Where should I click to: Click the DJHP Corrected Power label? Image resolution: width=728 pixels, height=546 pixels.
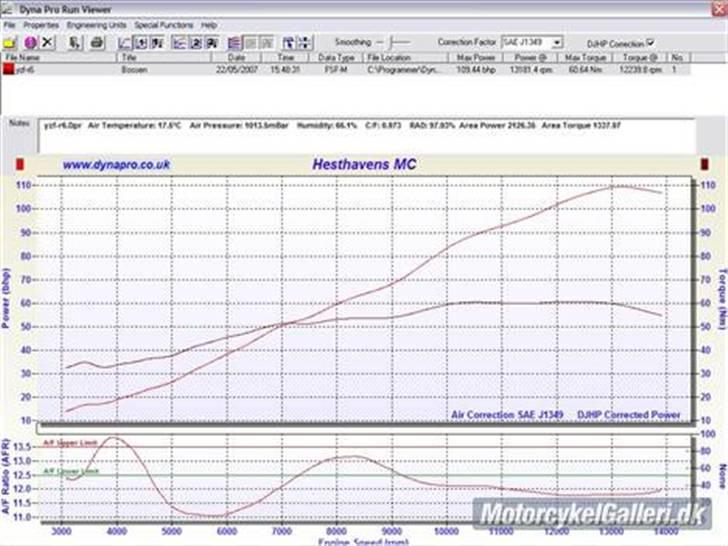pyautogui.click(x=629, y=415)
